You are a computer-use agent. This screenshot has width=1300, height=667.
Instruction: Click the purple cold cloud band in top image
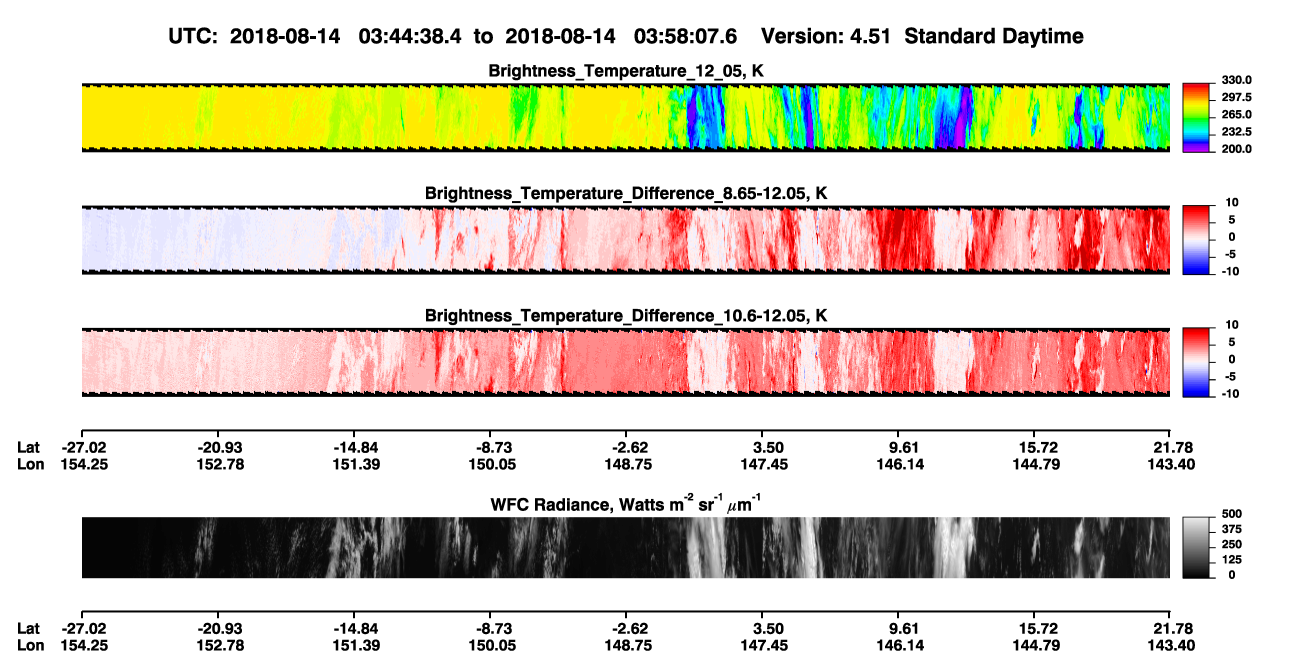tap(962, 117)
